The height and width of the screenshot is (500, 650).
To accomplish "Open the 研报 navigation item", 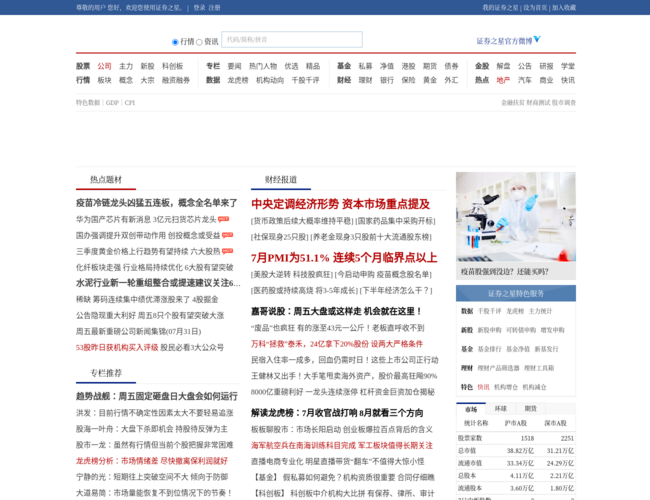I will click(546, 66).
